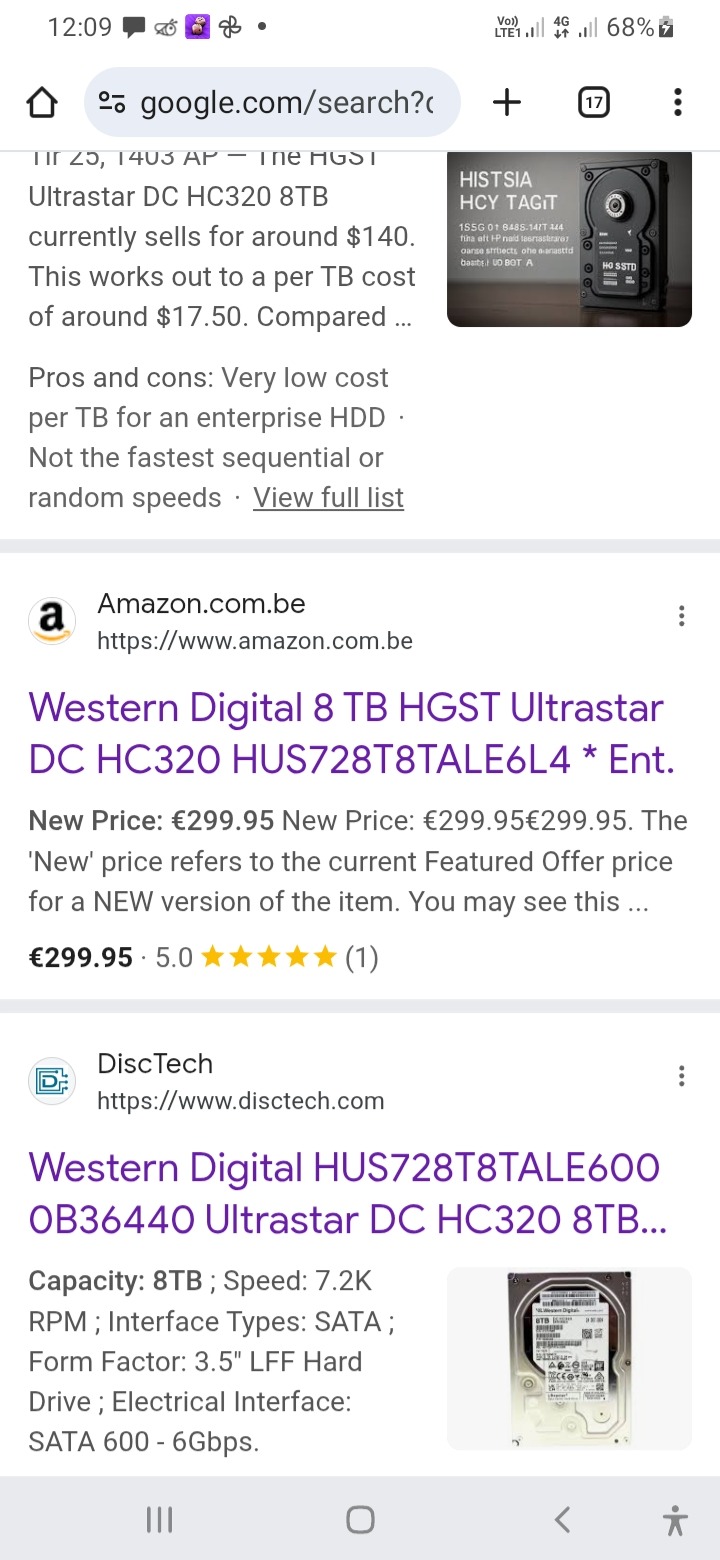Image resolution: width=720 pixels, height=1560 pixels.
Task: Open a new tab with plus icon
Action: [x=507, y=102]
